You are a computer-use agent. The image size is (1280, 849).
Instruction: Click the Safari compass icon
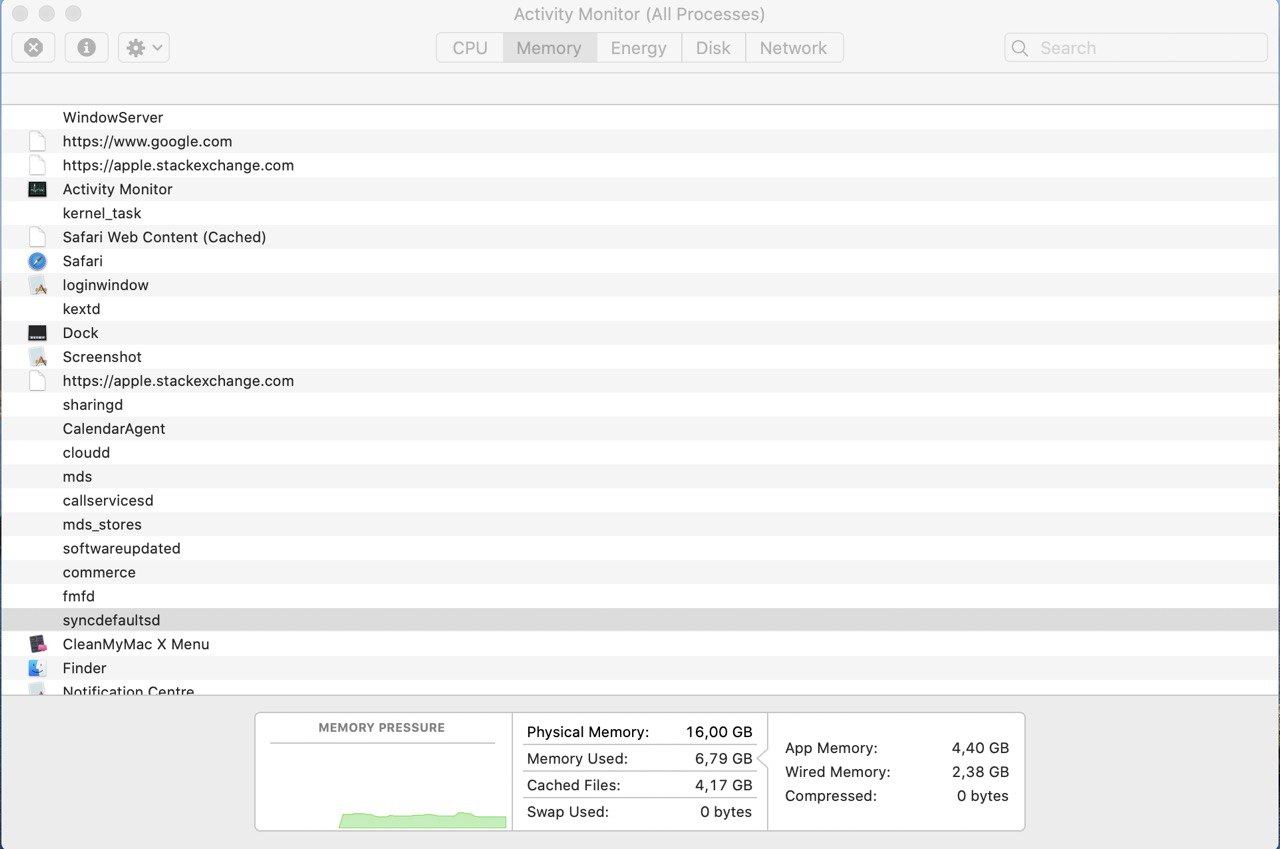pos(38,261)
